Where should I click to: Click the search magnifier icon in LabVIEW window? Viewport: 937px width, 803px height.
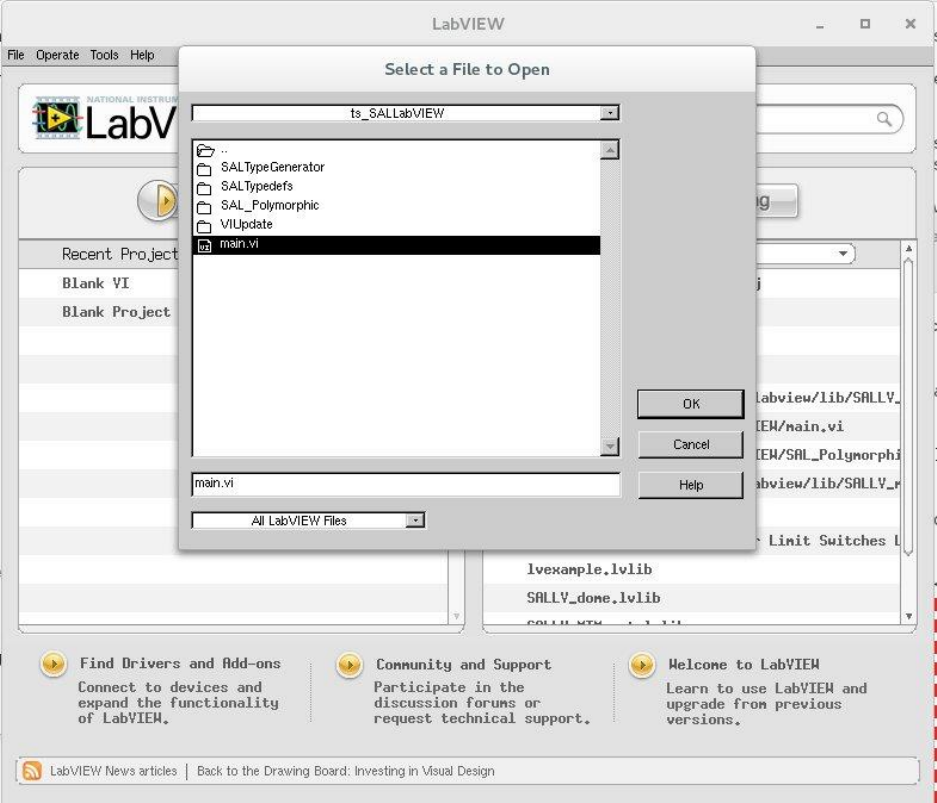(x=884, y=119)
